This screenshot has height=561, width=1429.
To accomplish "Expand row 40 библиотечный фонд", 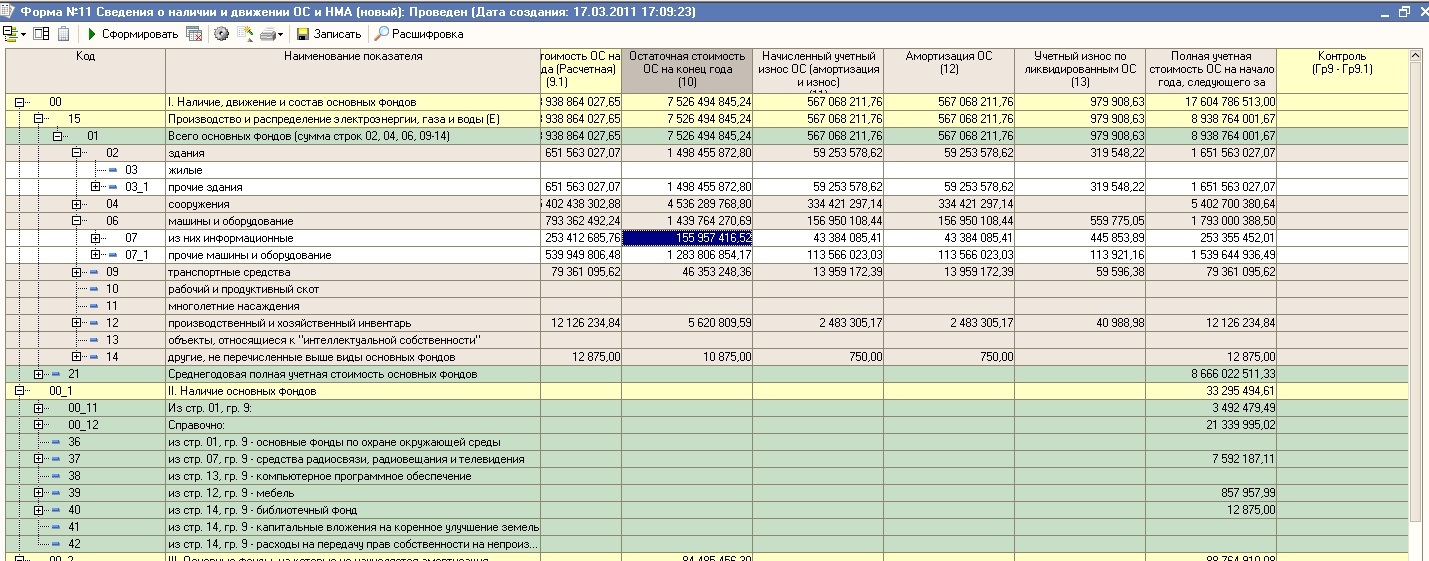I will [38, 510].
